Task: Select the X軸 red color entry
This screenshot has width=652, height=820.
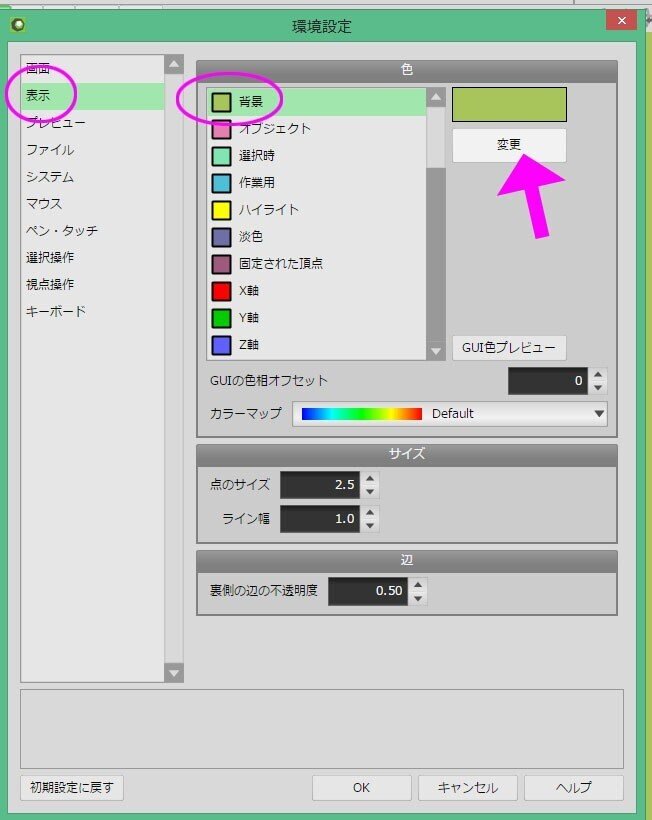Action: pos(316,291)
